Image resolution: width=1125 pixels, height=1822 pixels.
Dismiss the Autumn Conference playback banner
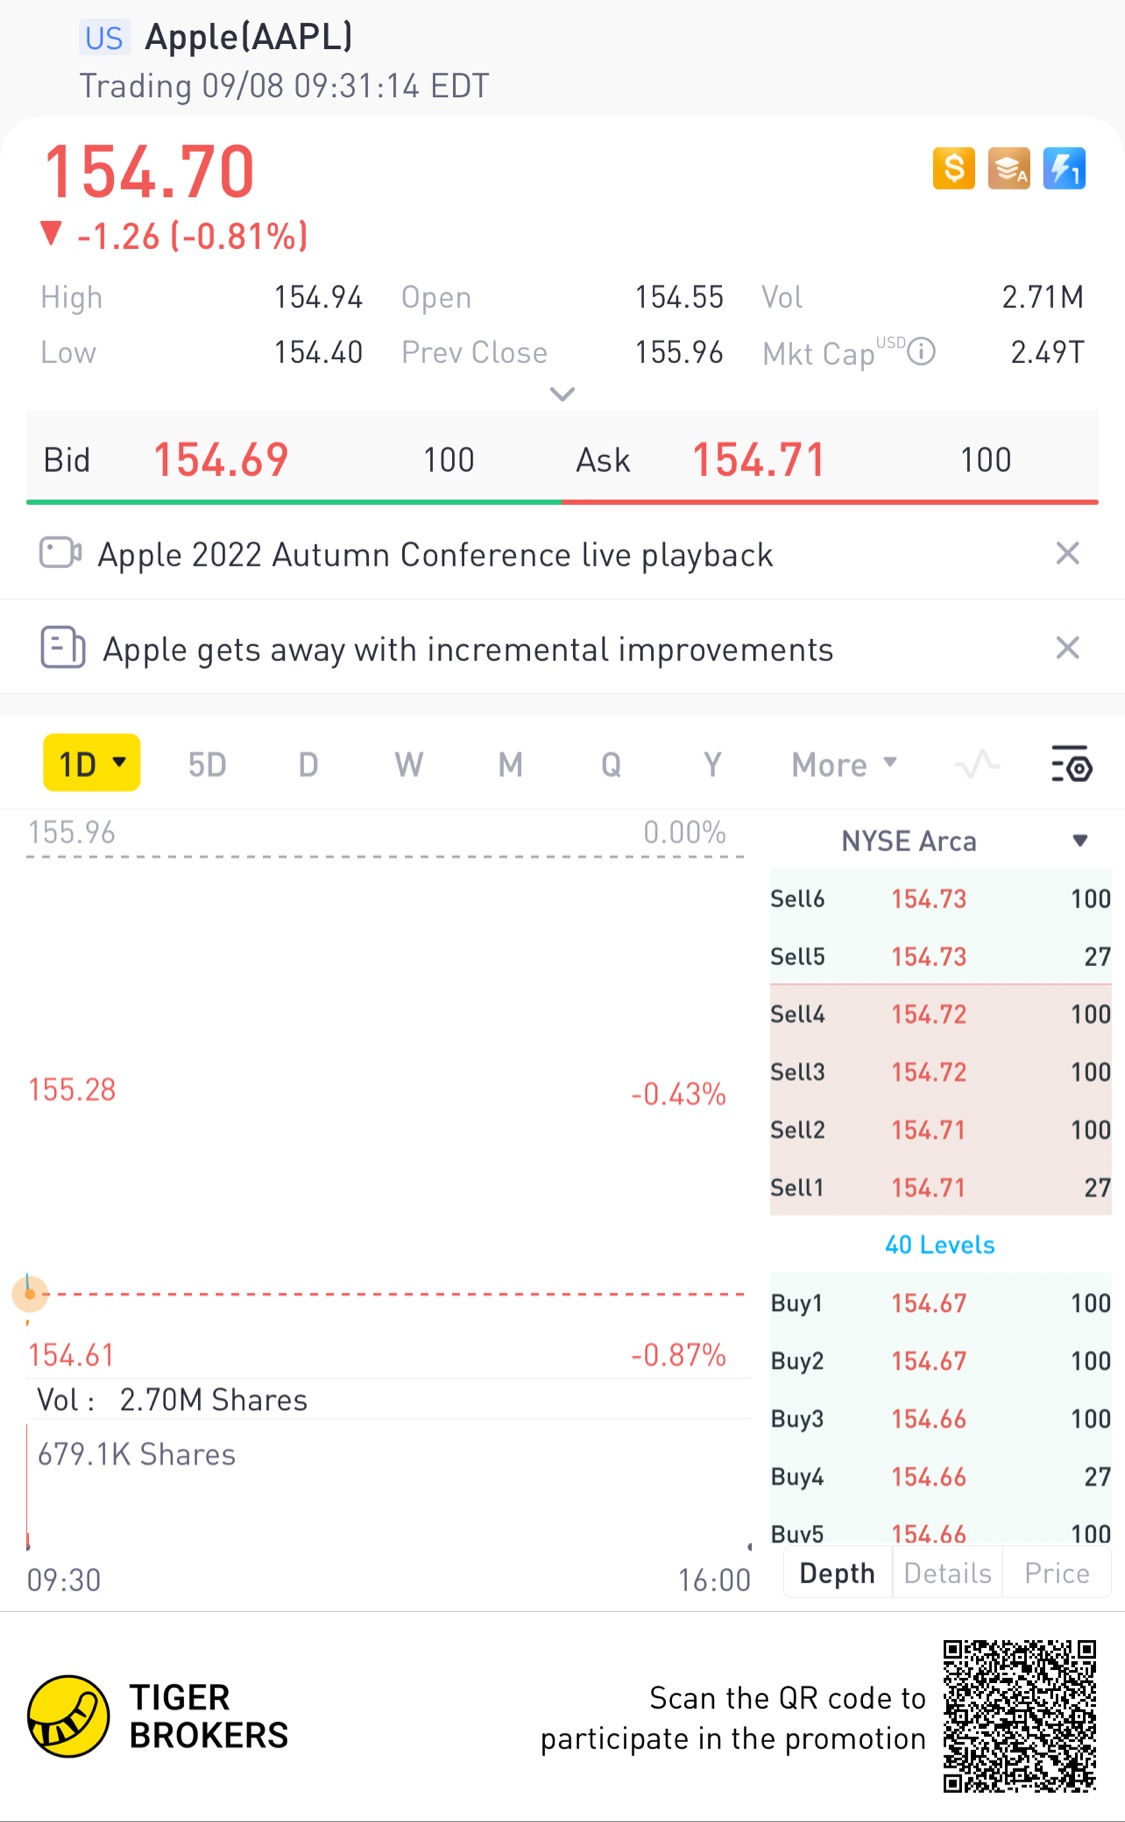click(1067, 553)
